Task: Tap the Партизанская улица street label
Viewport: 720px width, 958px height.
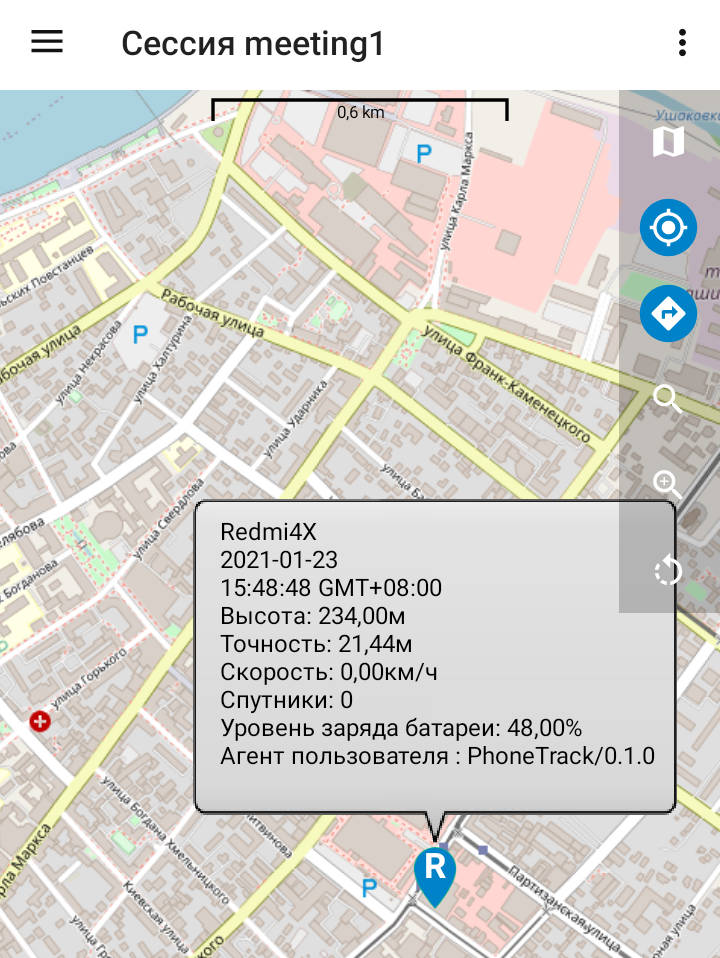Action: point(564,910)
